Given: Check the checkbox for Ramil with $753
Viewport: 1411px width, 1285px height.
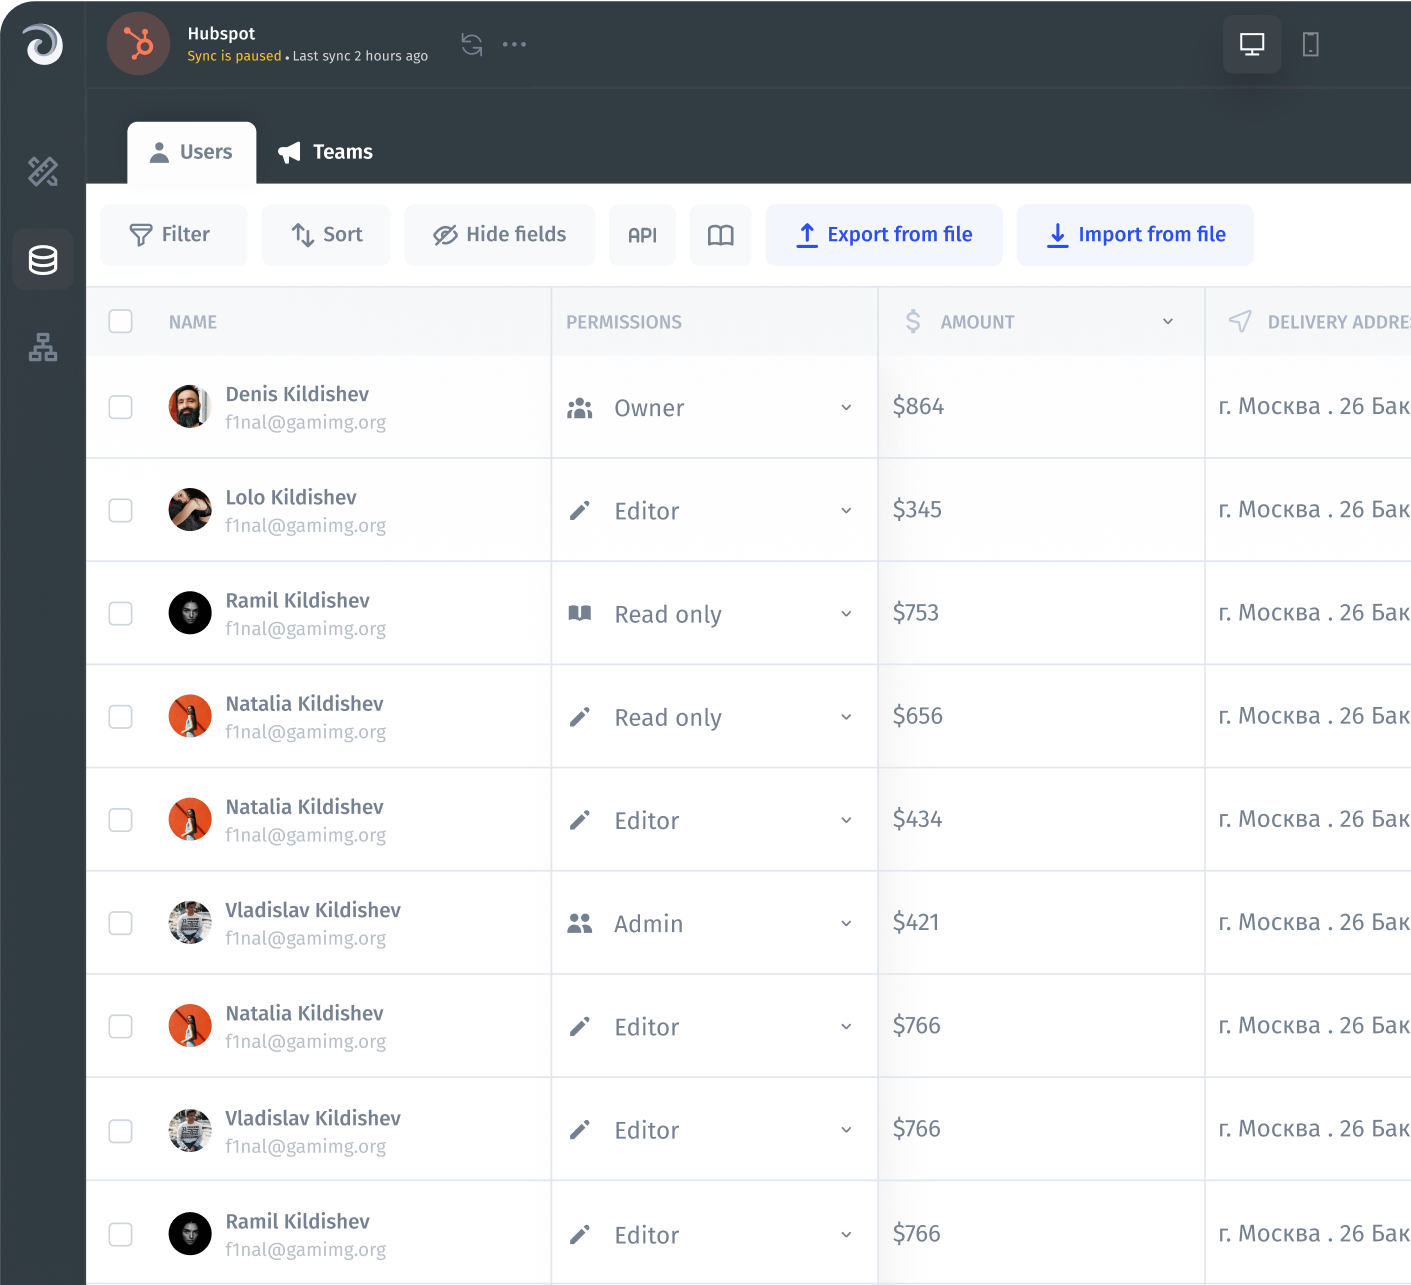Looking at the screenshot, I should [x=121, y=613].
